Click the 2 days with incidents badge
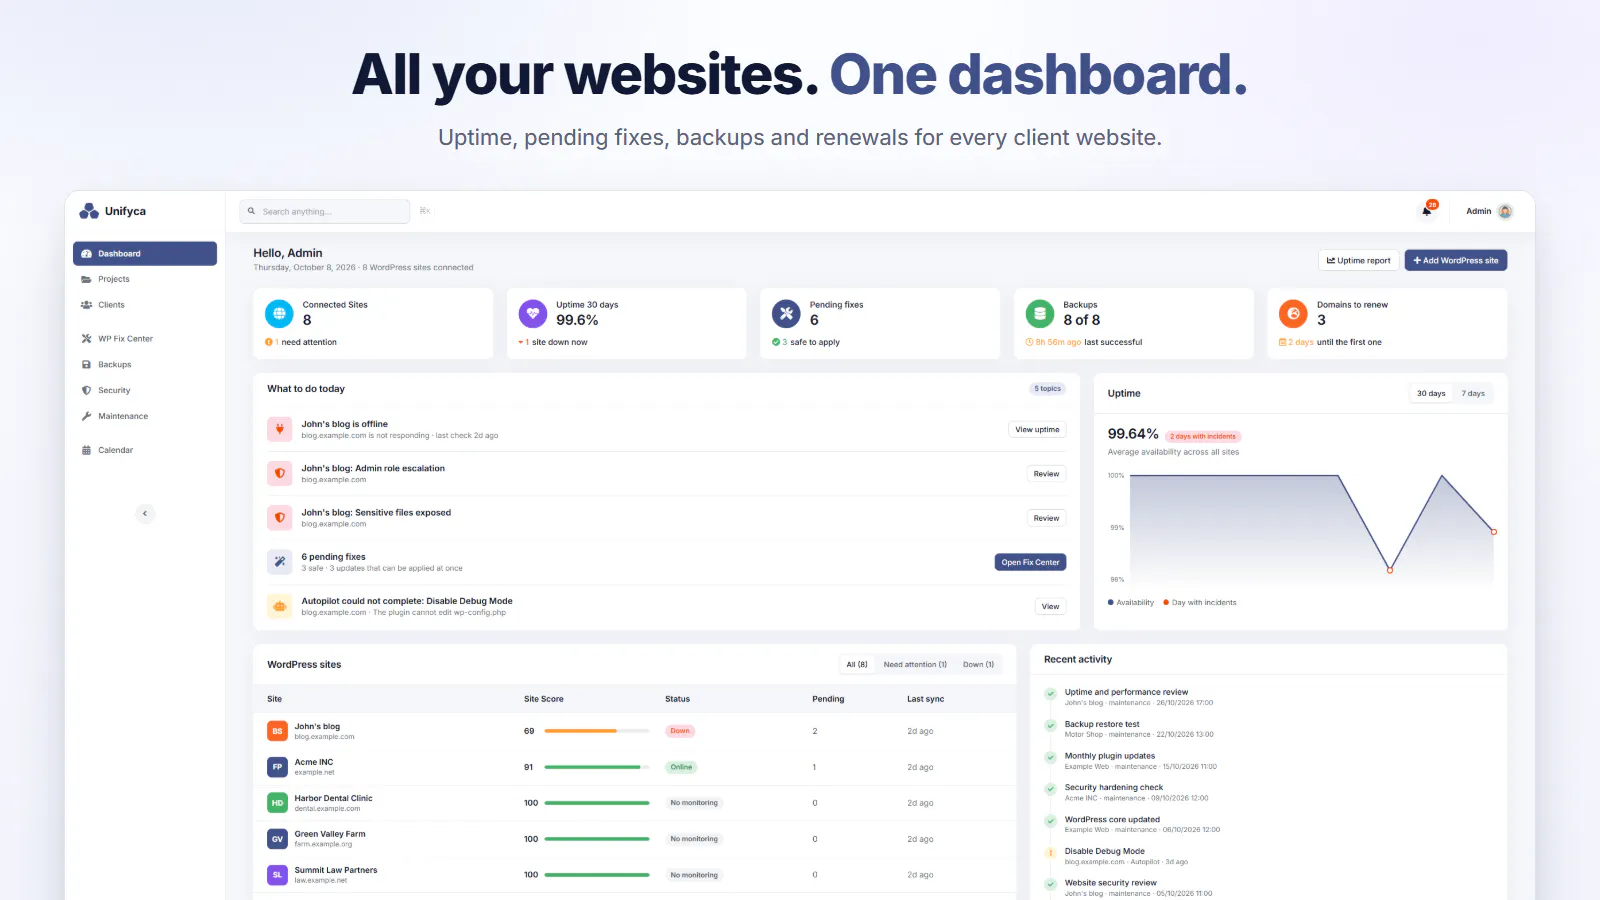Image resolution: width=1600 pixels, height=900 pixels. [1203, 436]
